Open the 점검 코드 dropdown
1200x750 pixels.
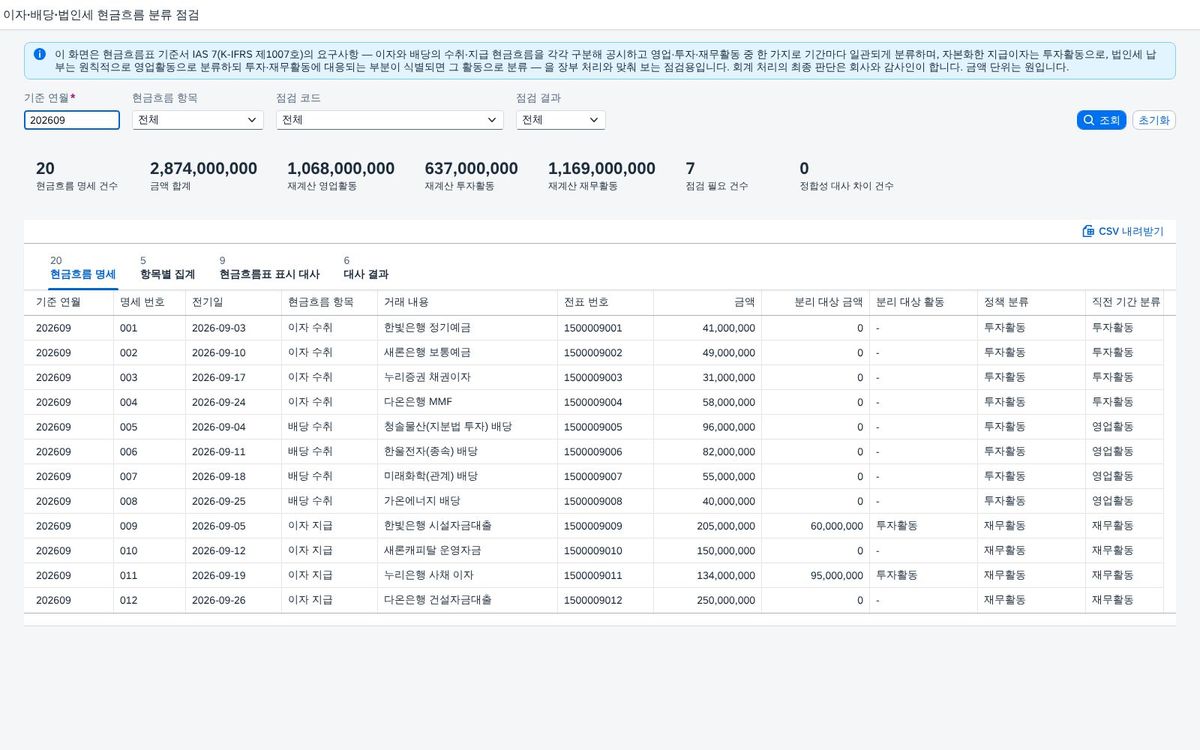click(x=390, y=120)
